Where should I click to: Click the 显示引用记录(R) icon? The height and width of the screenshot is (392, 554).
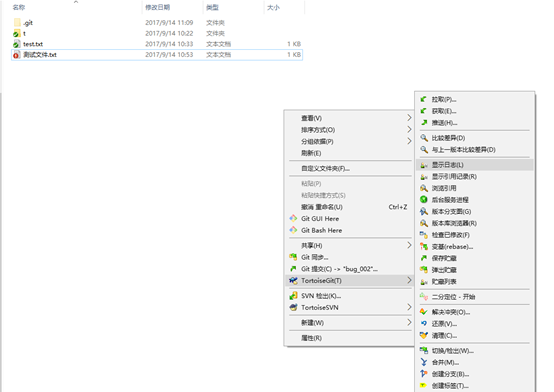[424, 176]
